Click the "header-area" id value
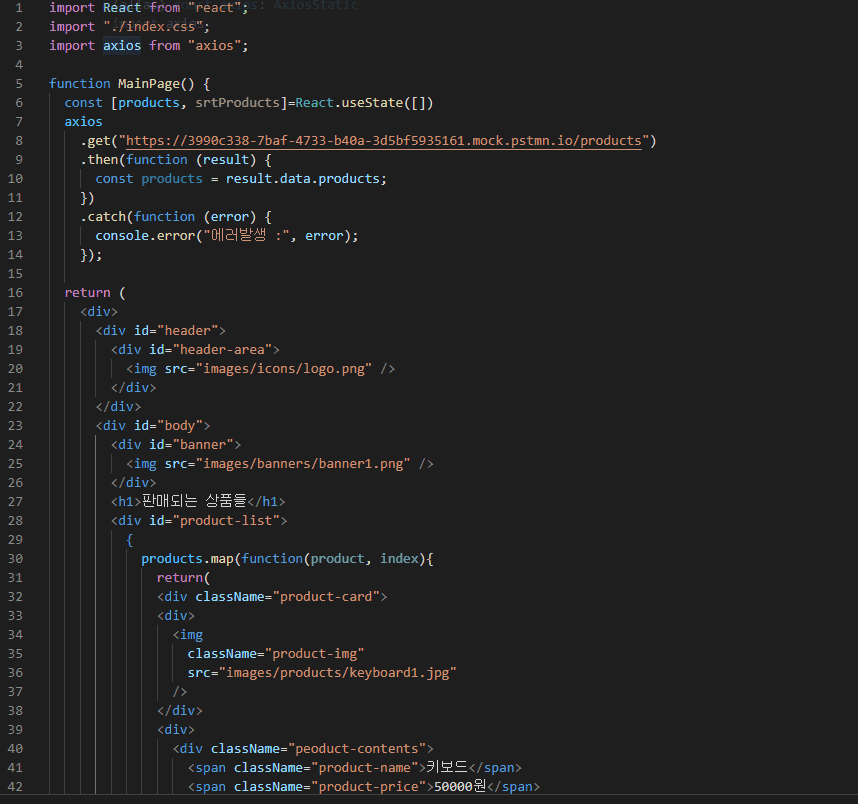 coord(226,350)
